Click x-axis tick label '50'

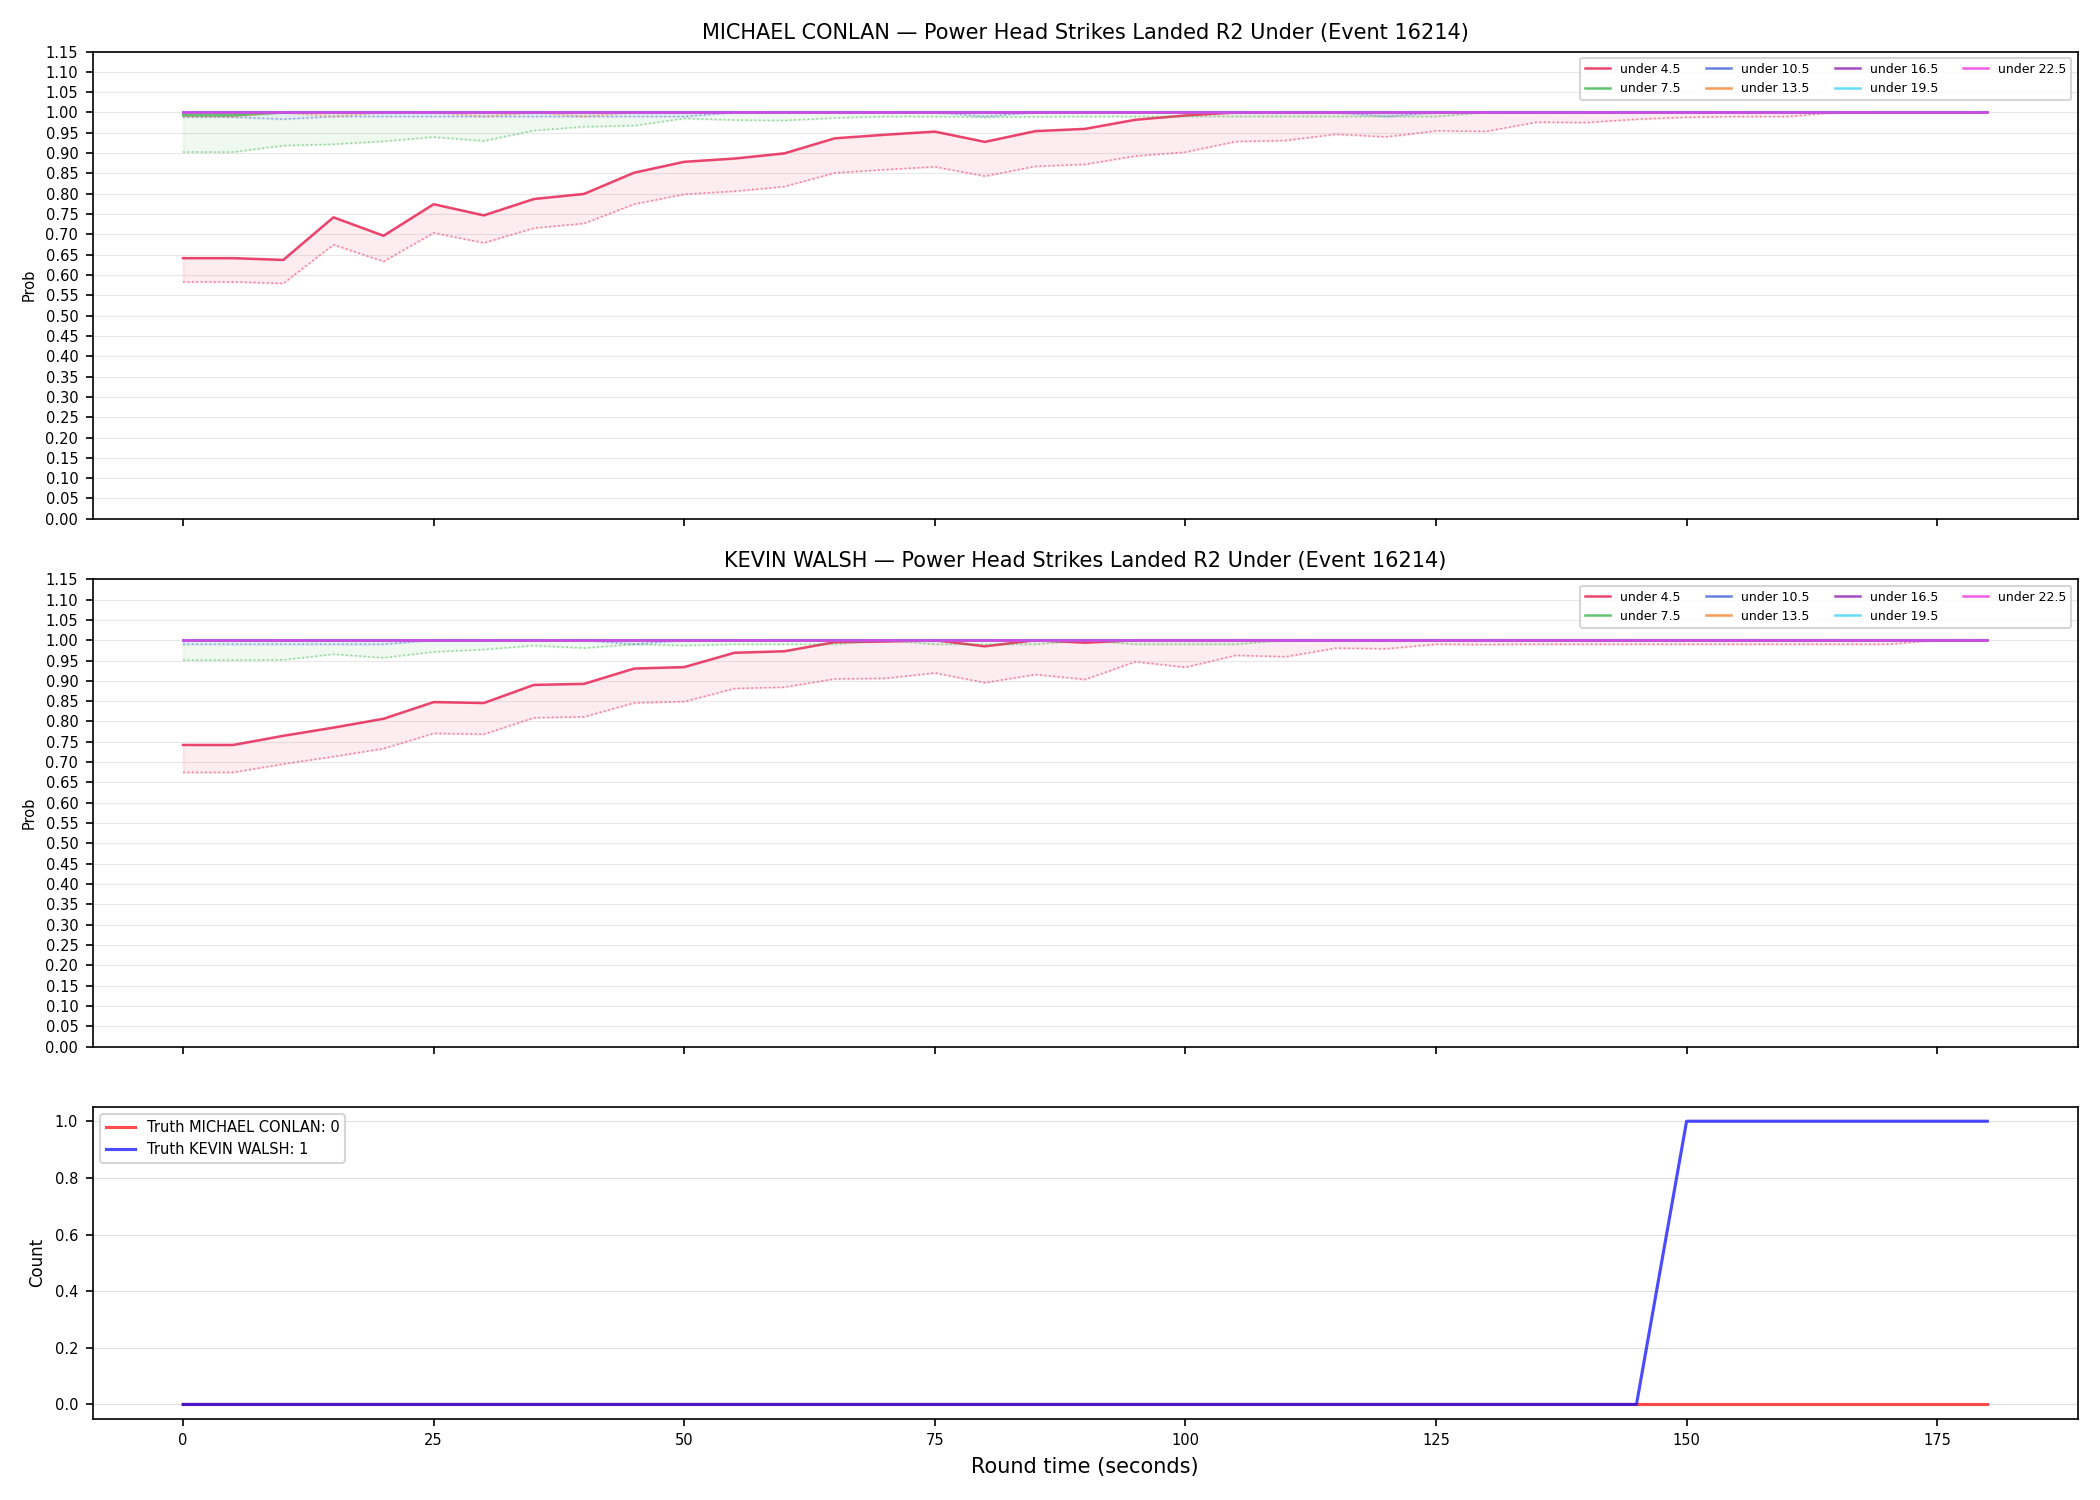point(683,1441)
